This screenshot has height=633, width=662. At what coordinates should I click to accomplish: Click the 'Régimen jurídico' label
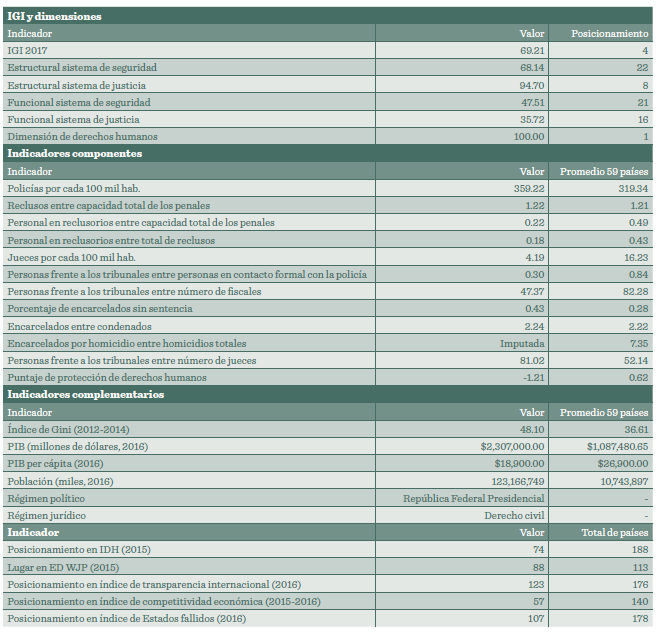(x=46, y=515)
